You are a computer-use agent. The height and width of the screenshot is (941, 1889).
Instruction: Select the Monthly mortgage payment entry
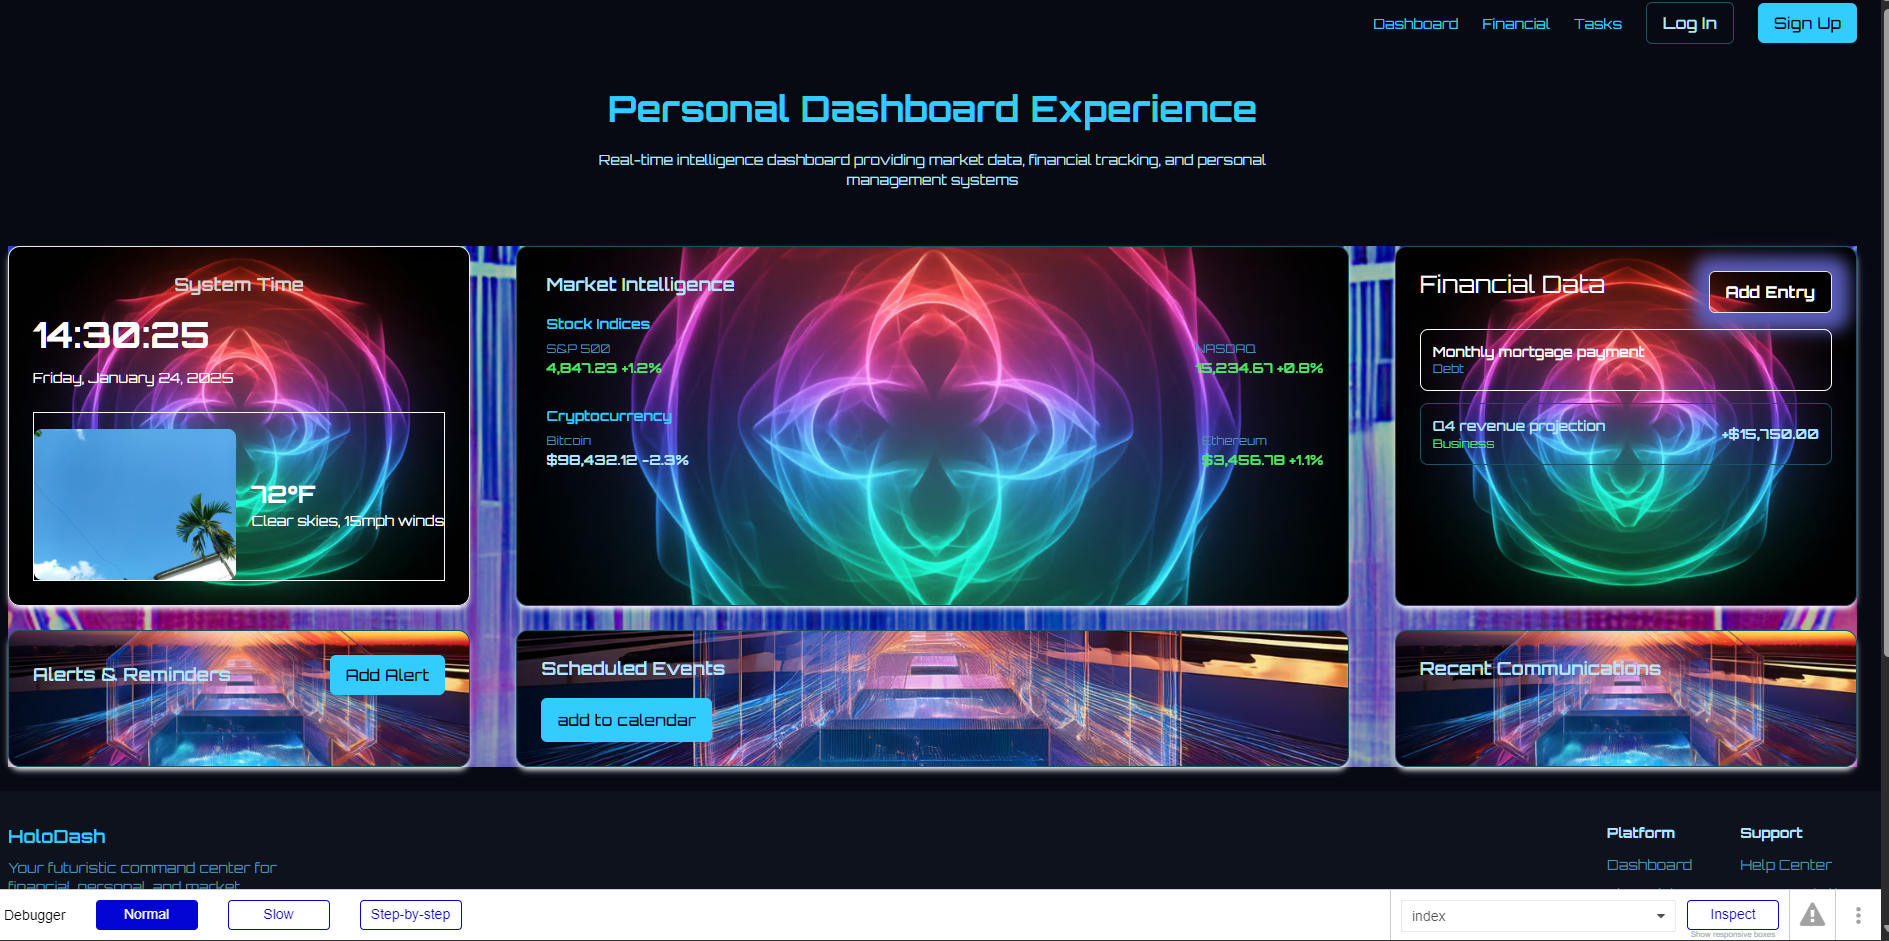coord(1625,360)
